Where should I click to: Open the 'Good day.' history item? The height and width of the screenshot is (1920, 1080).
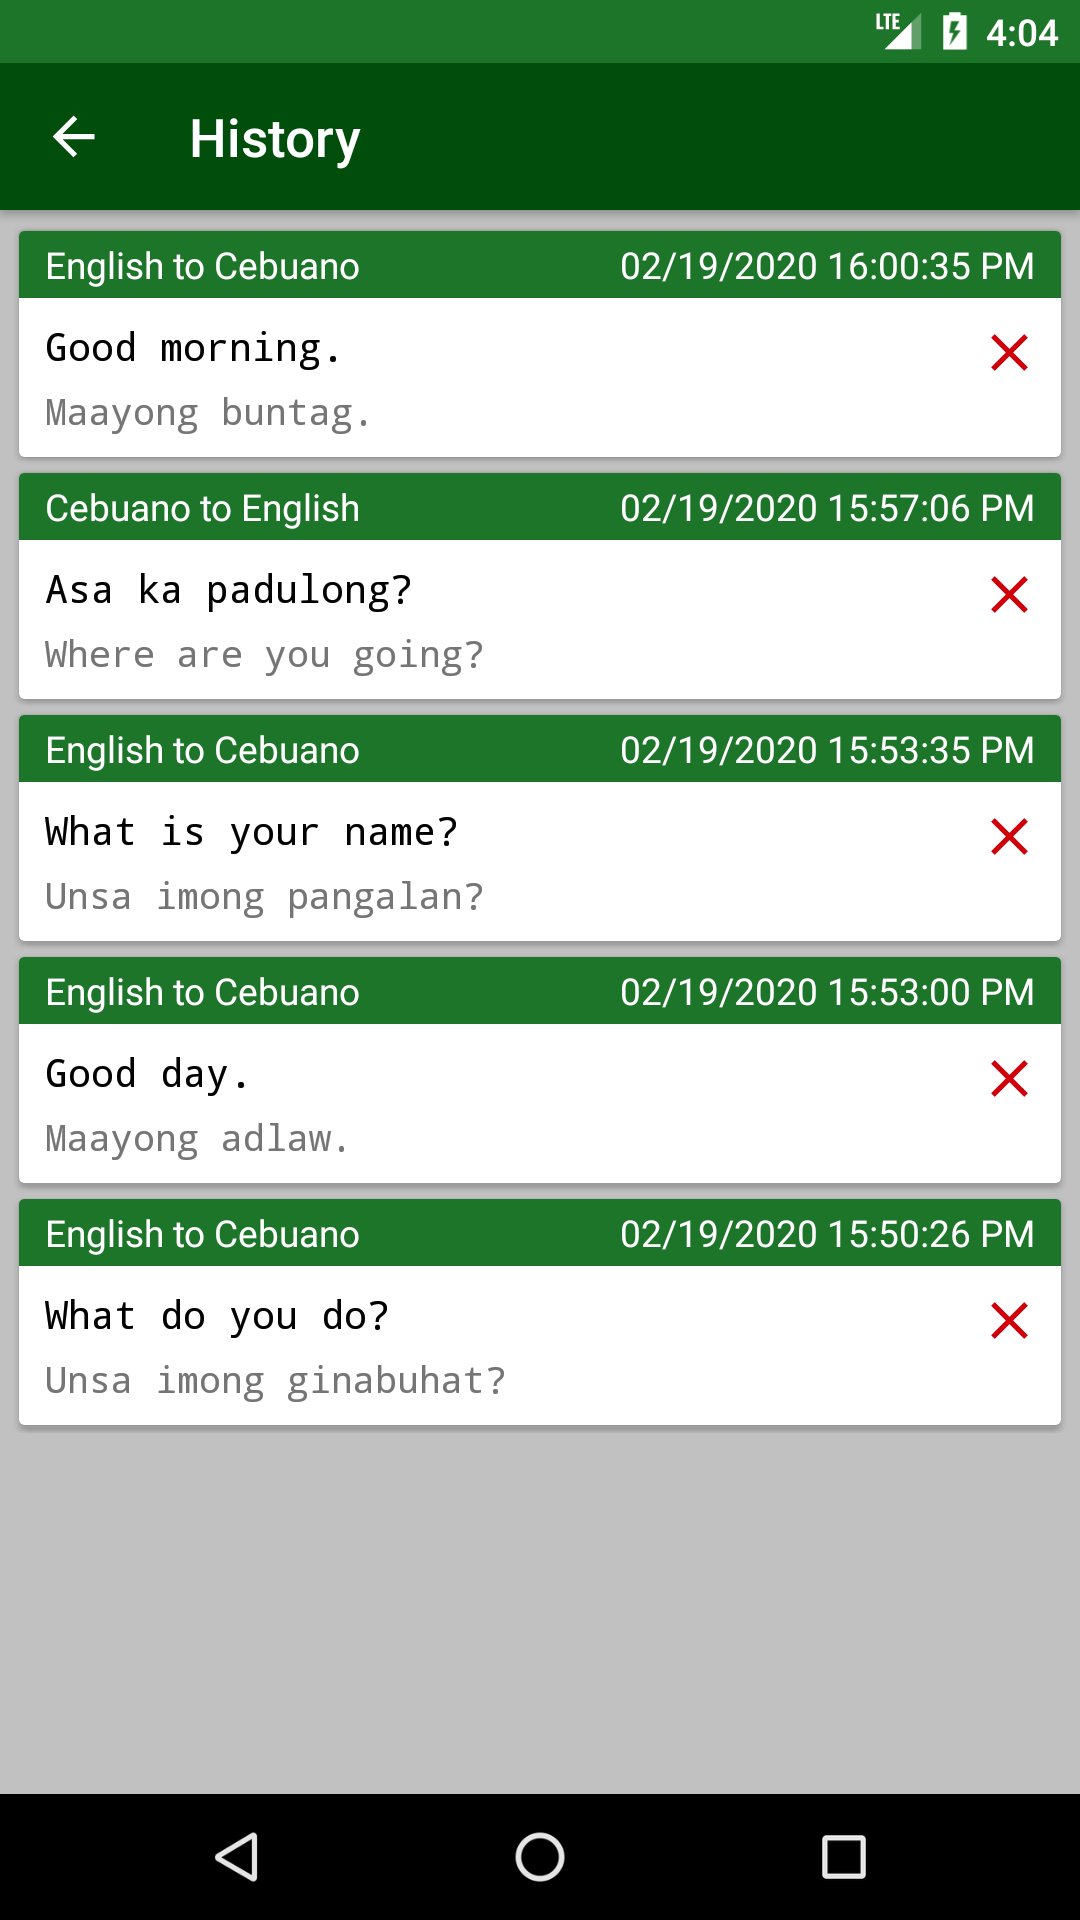tap(147, 1075)
